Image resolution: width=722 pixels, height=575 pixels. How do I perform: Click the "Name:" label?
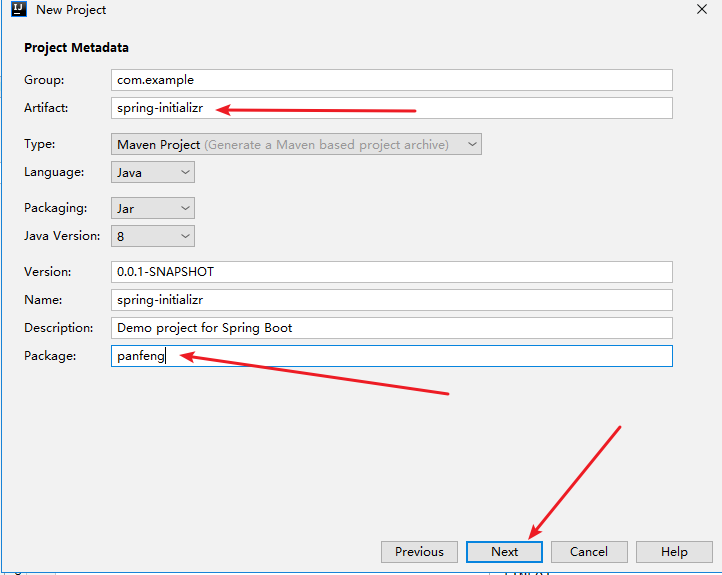pyautogui.click(x=43, y=300)
